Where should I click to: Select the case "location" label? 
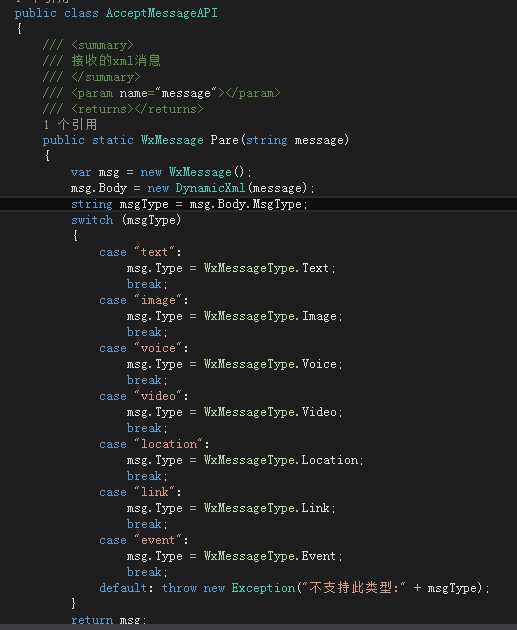pyautogui.click(x=154, y=444)
